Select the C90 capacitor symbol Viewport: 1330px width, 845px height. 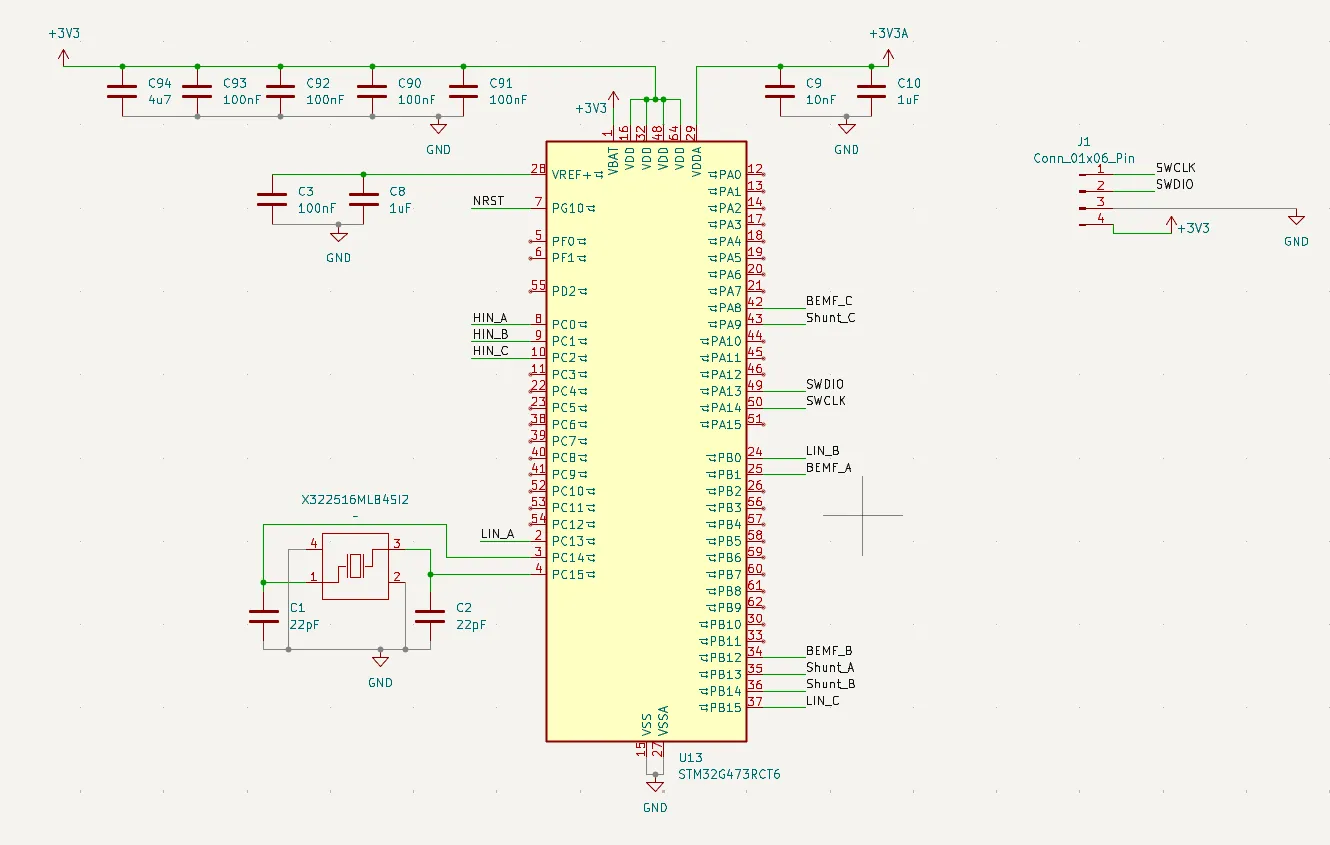tap(372, 91)
